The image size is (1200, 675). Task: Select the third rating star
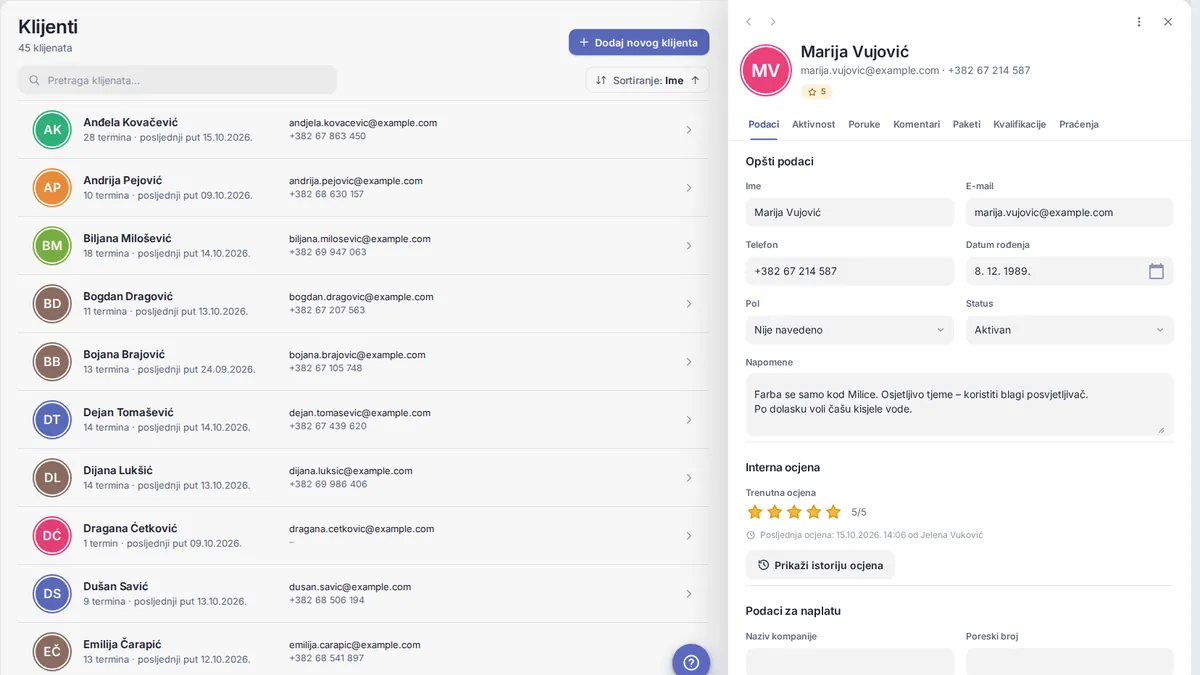pyautogui.click(x=794, y=512)
